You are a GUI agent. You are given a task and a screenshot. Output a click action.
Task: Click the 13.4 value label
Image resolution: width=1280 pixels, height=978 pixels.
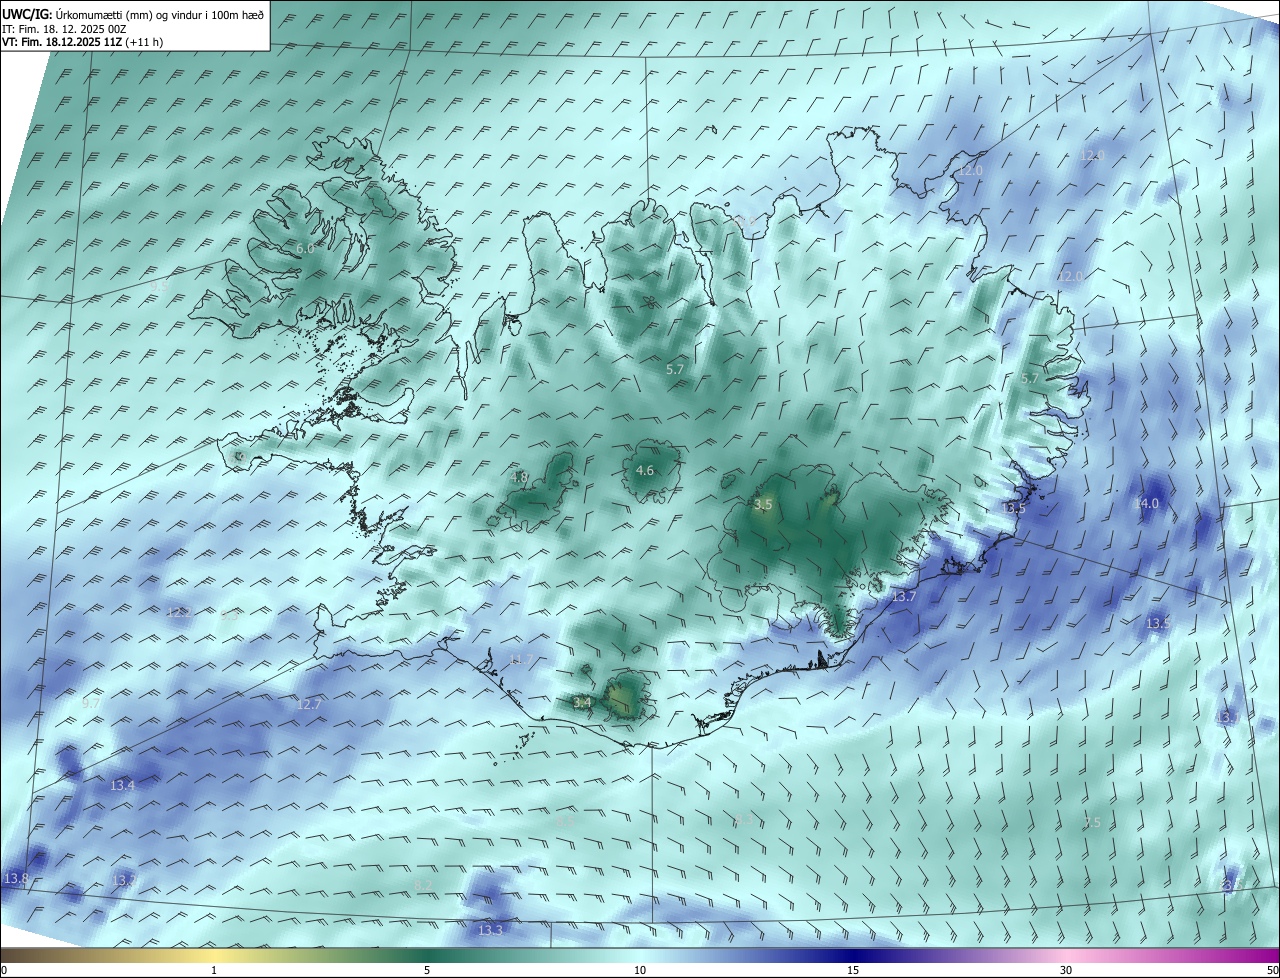click(x=122, y=786)
